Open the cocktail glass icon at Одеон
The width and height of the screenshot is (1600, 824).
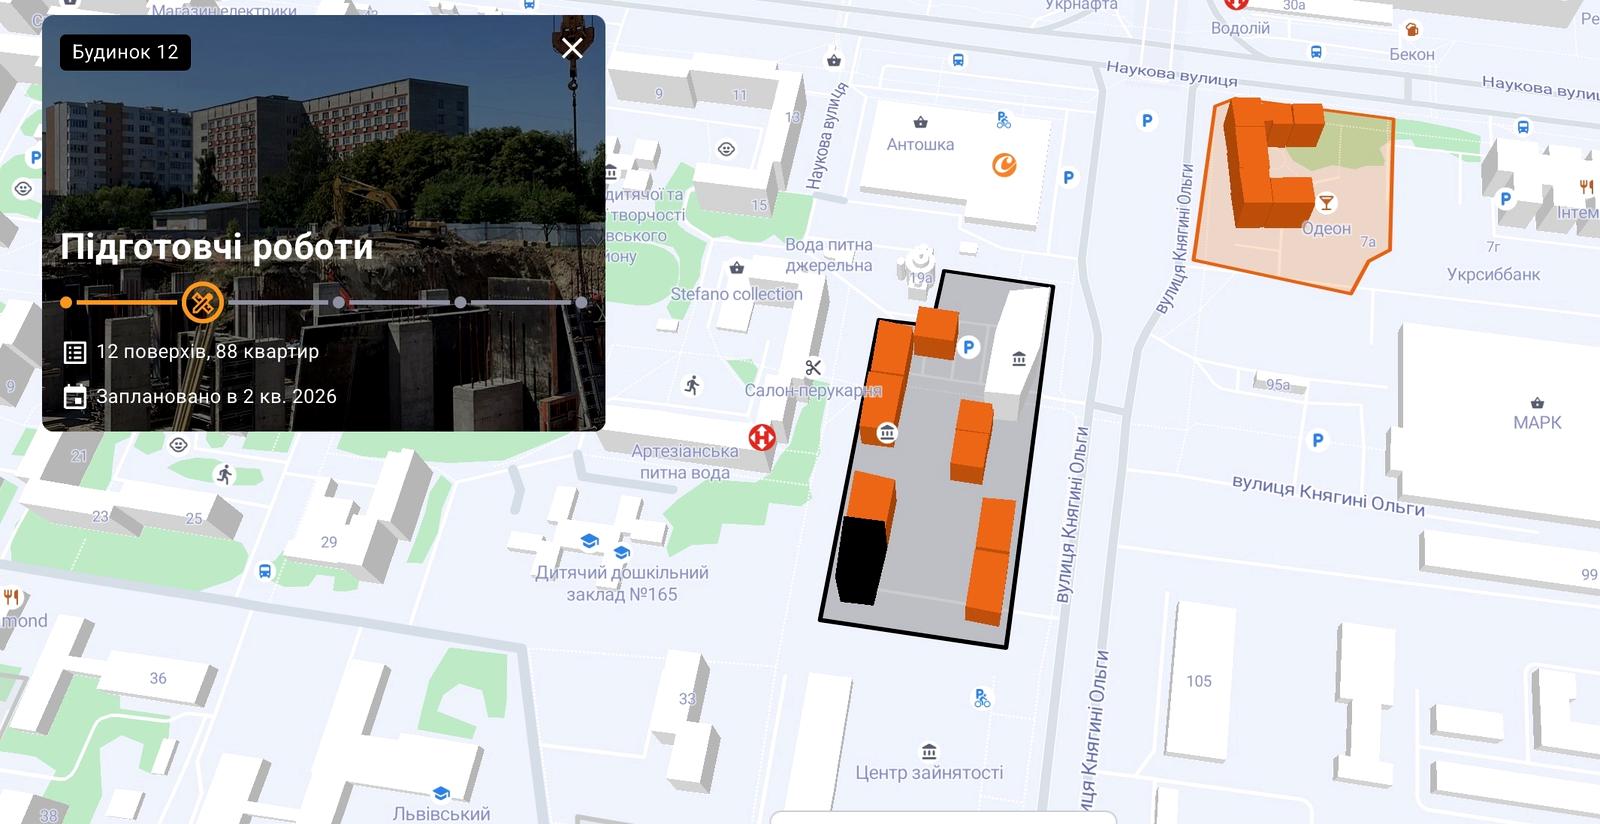tap(1326, 203)
